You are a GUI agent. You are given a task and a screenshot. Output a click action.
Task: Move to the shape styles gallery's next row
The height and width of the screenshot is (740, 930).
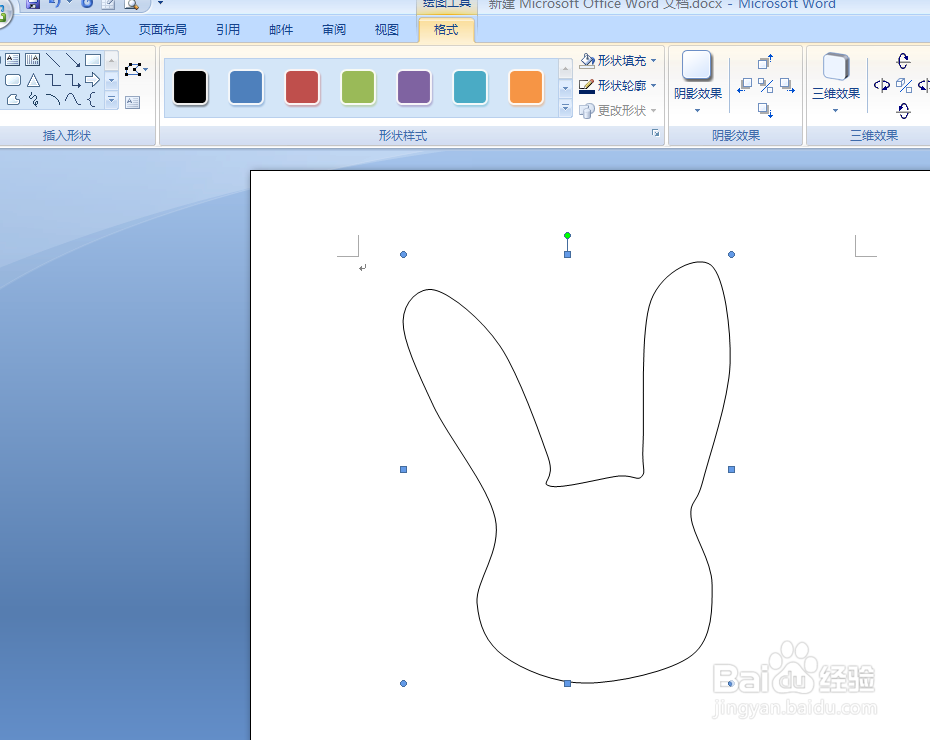565,88
